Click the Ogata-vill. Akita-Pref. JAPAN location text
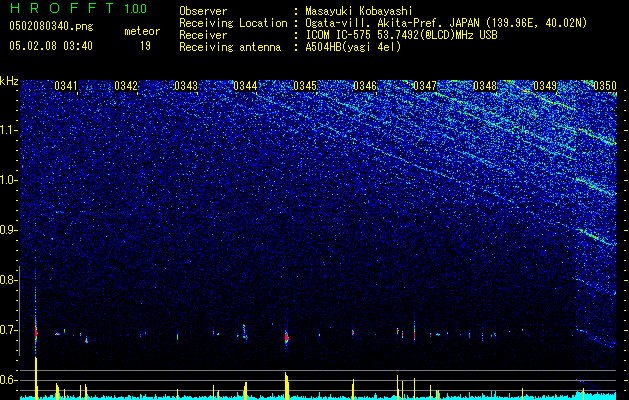 click(446, 23)
